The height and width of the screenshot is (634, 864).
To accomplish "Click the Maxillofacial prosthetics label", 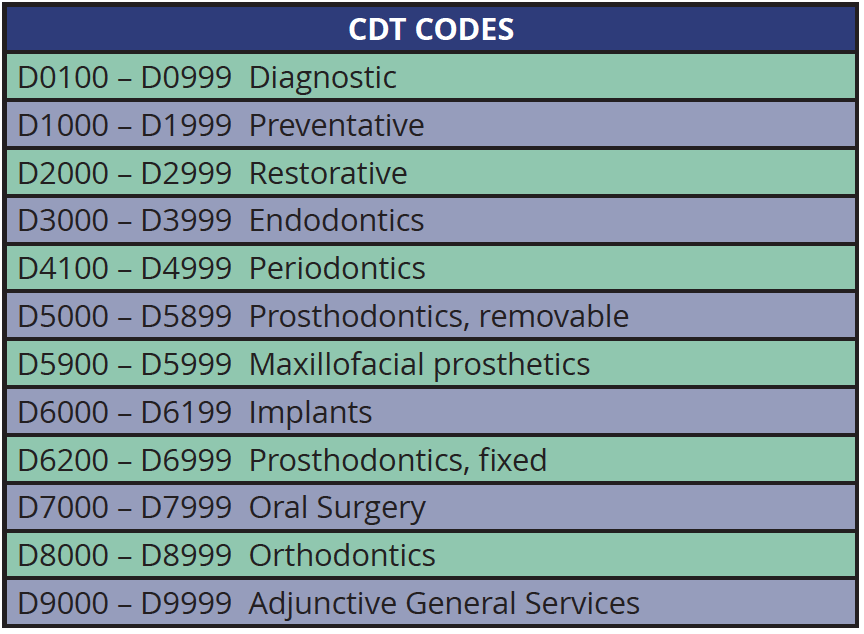I will [x=419, y=364].
